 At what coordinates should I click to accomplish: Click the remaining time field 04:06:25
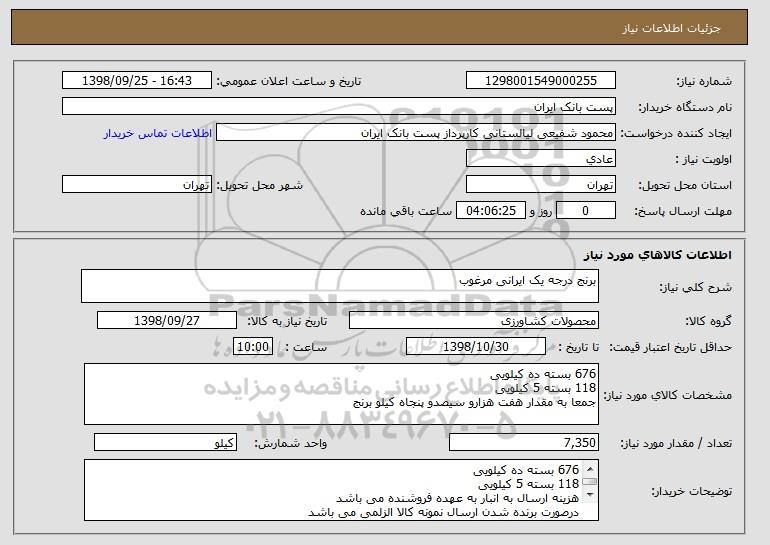491,211
